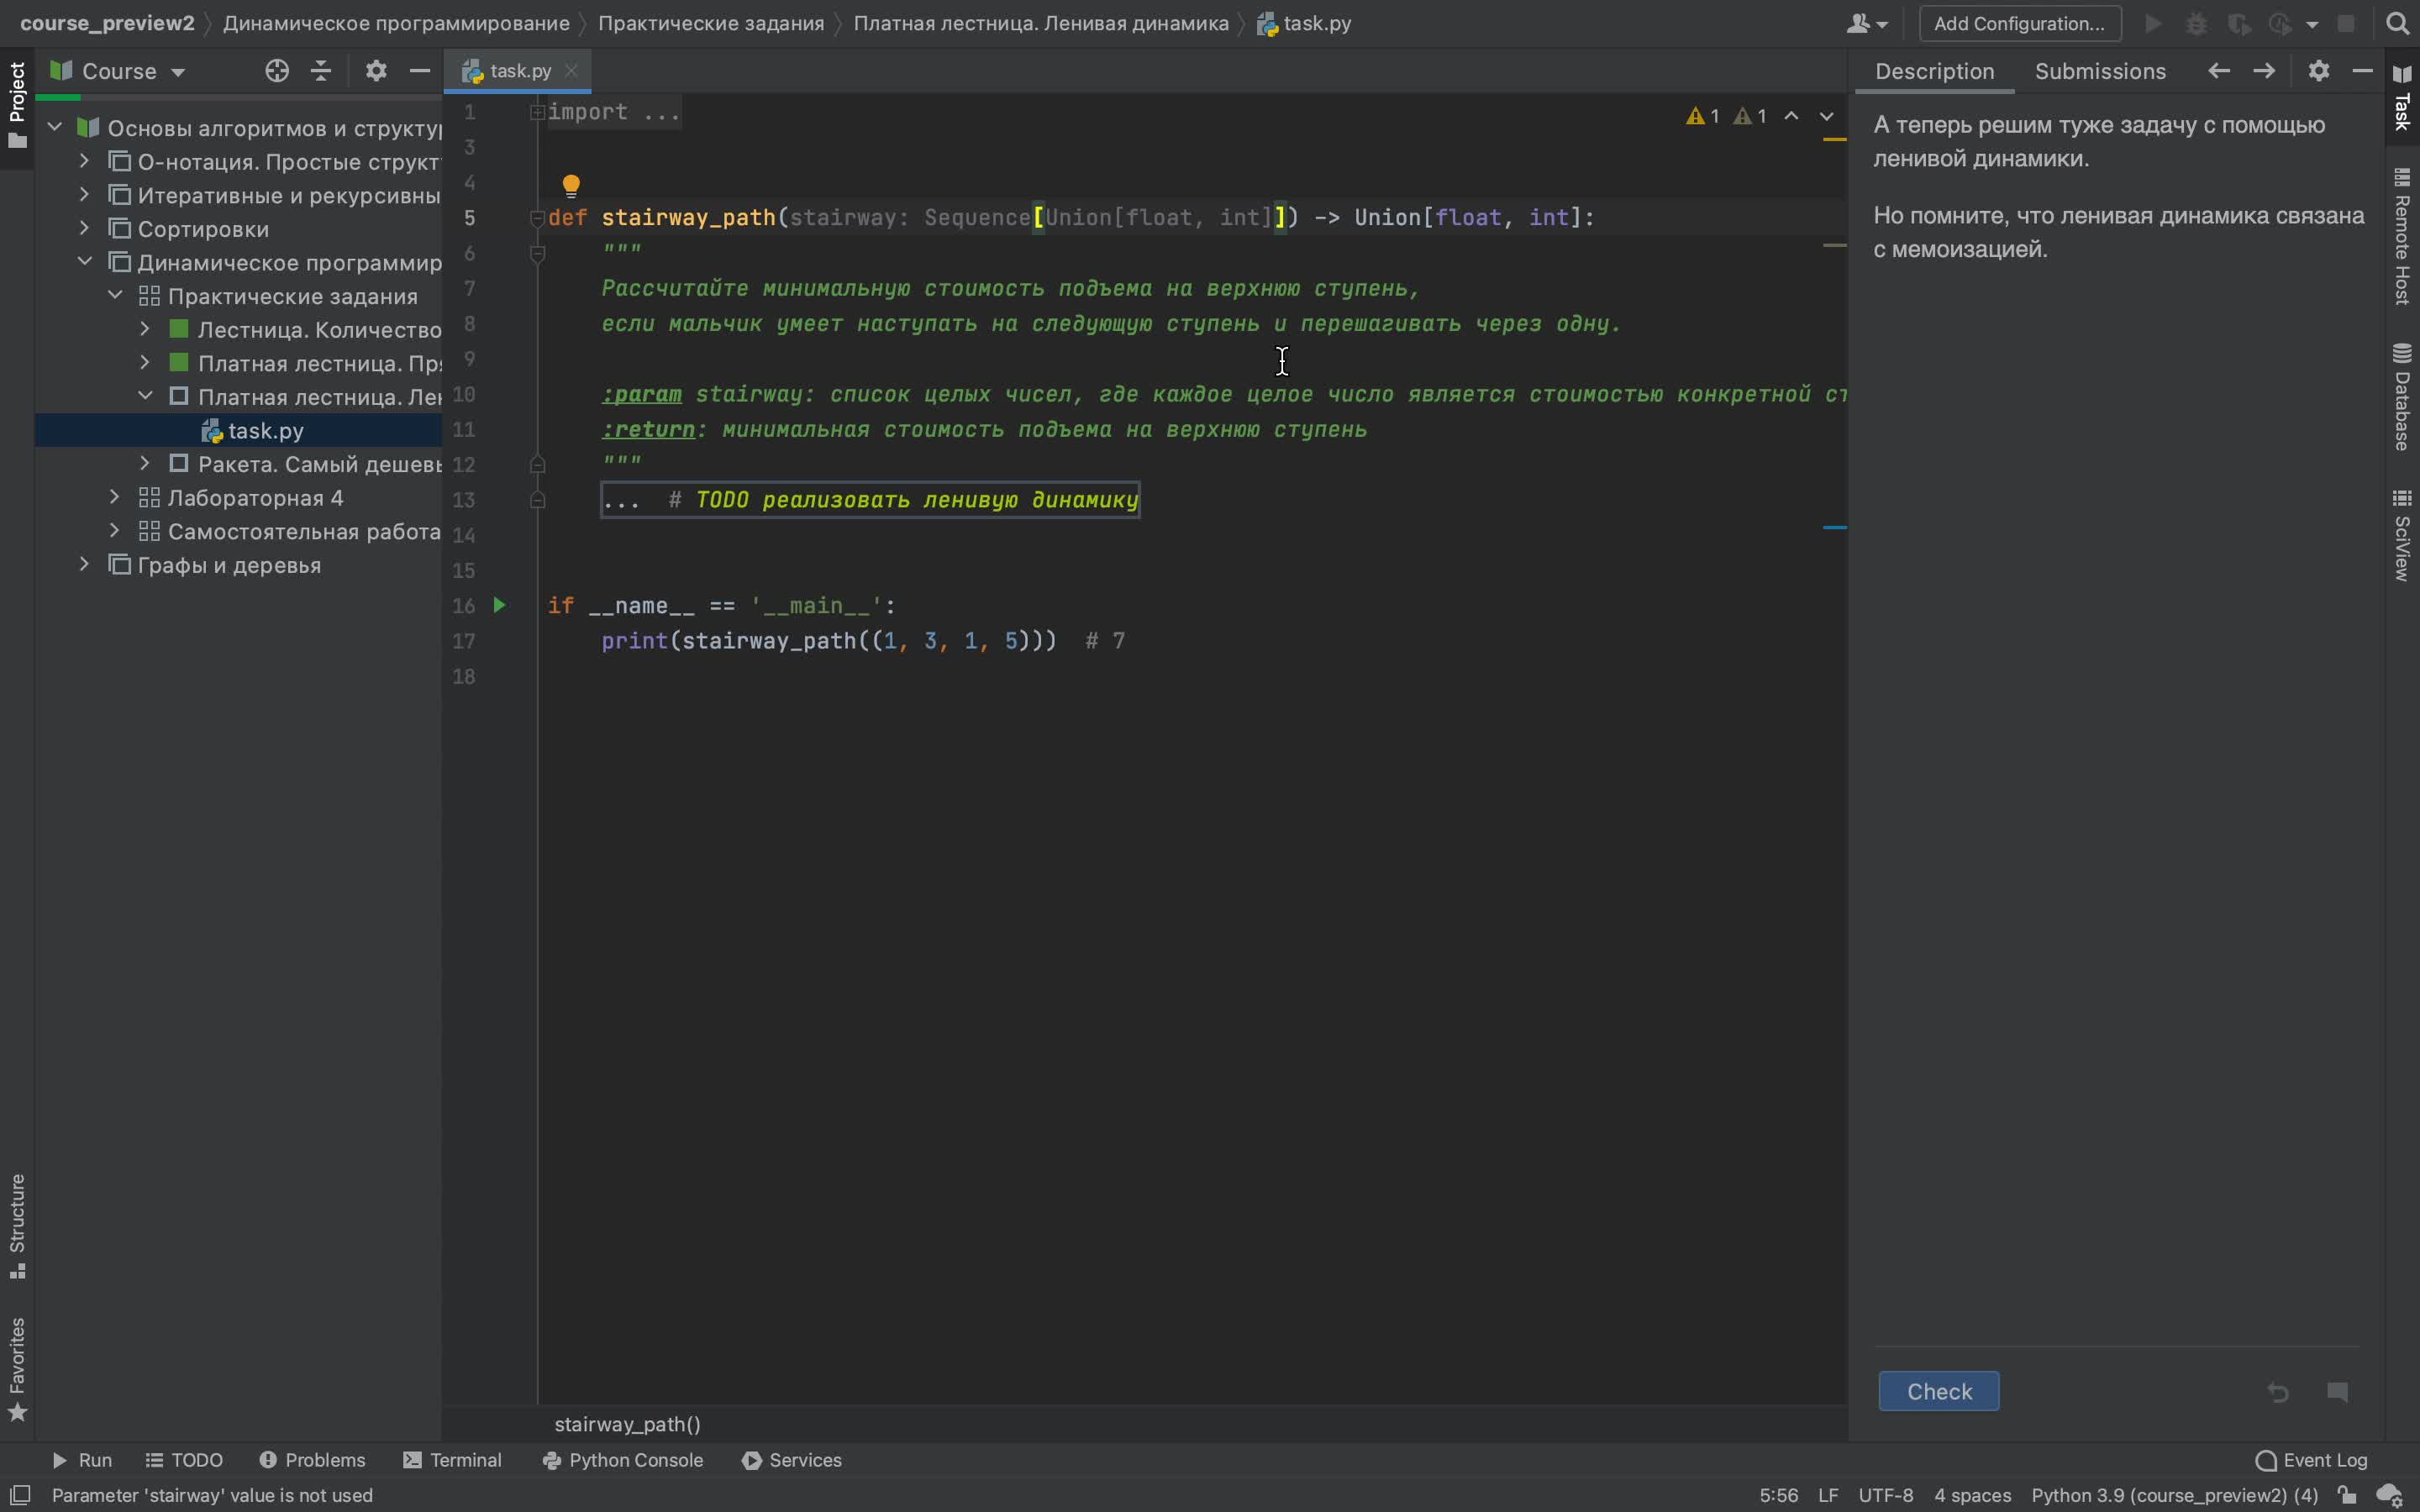The height and width of the screenshot is (1512, 2420).
Task: Change the UTF-8 file encoding
Action: click(1885, 1495)
